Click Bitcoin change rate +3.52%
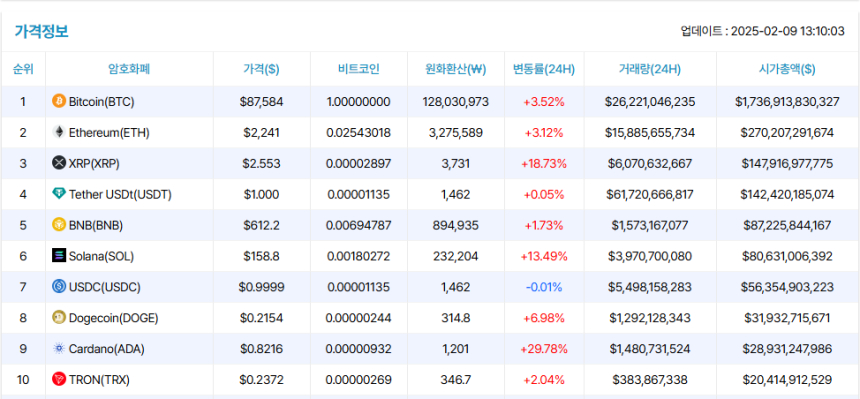This screenshot has width=860, height=399. (x=544, y=102)
